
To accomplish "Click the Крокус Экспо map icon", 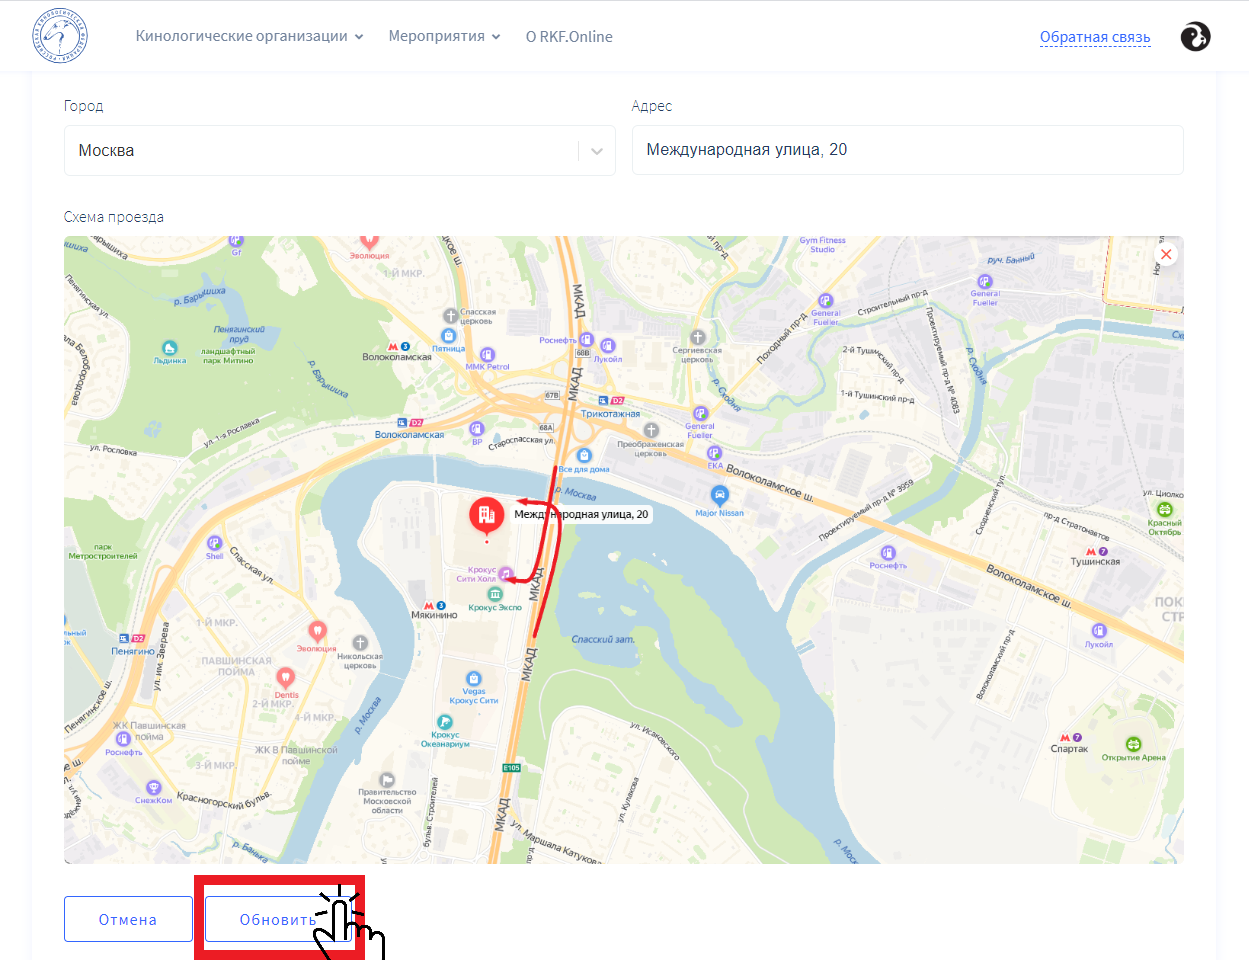I will tap(495, 595).
